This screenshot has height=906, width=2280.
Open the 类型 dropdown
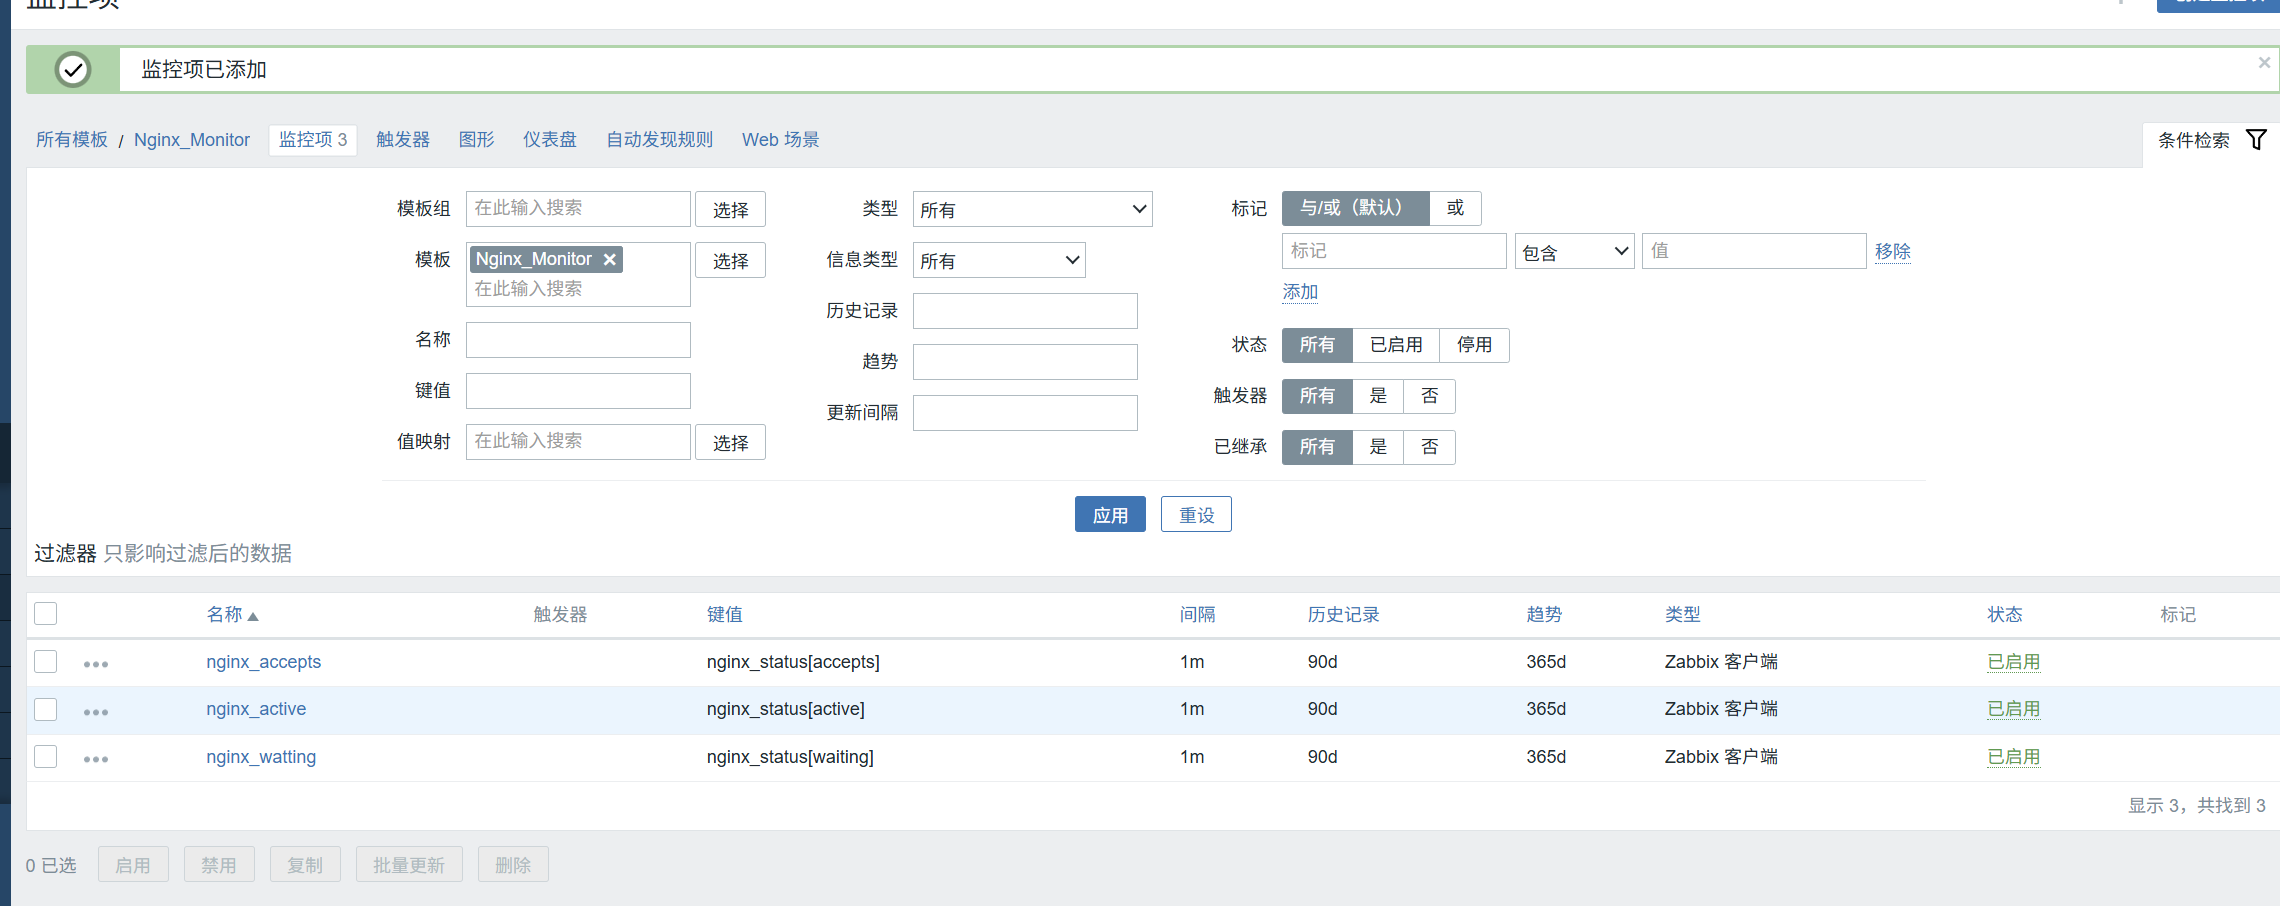coord(1033,209)
